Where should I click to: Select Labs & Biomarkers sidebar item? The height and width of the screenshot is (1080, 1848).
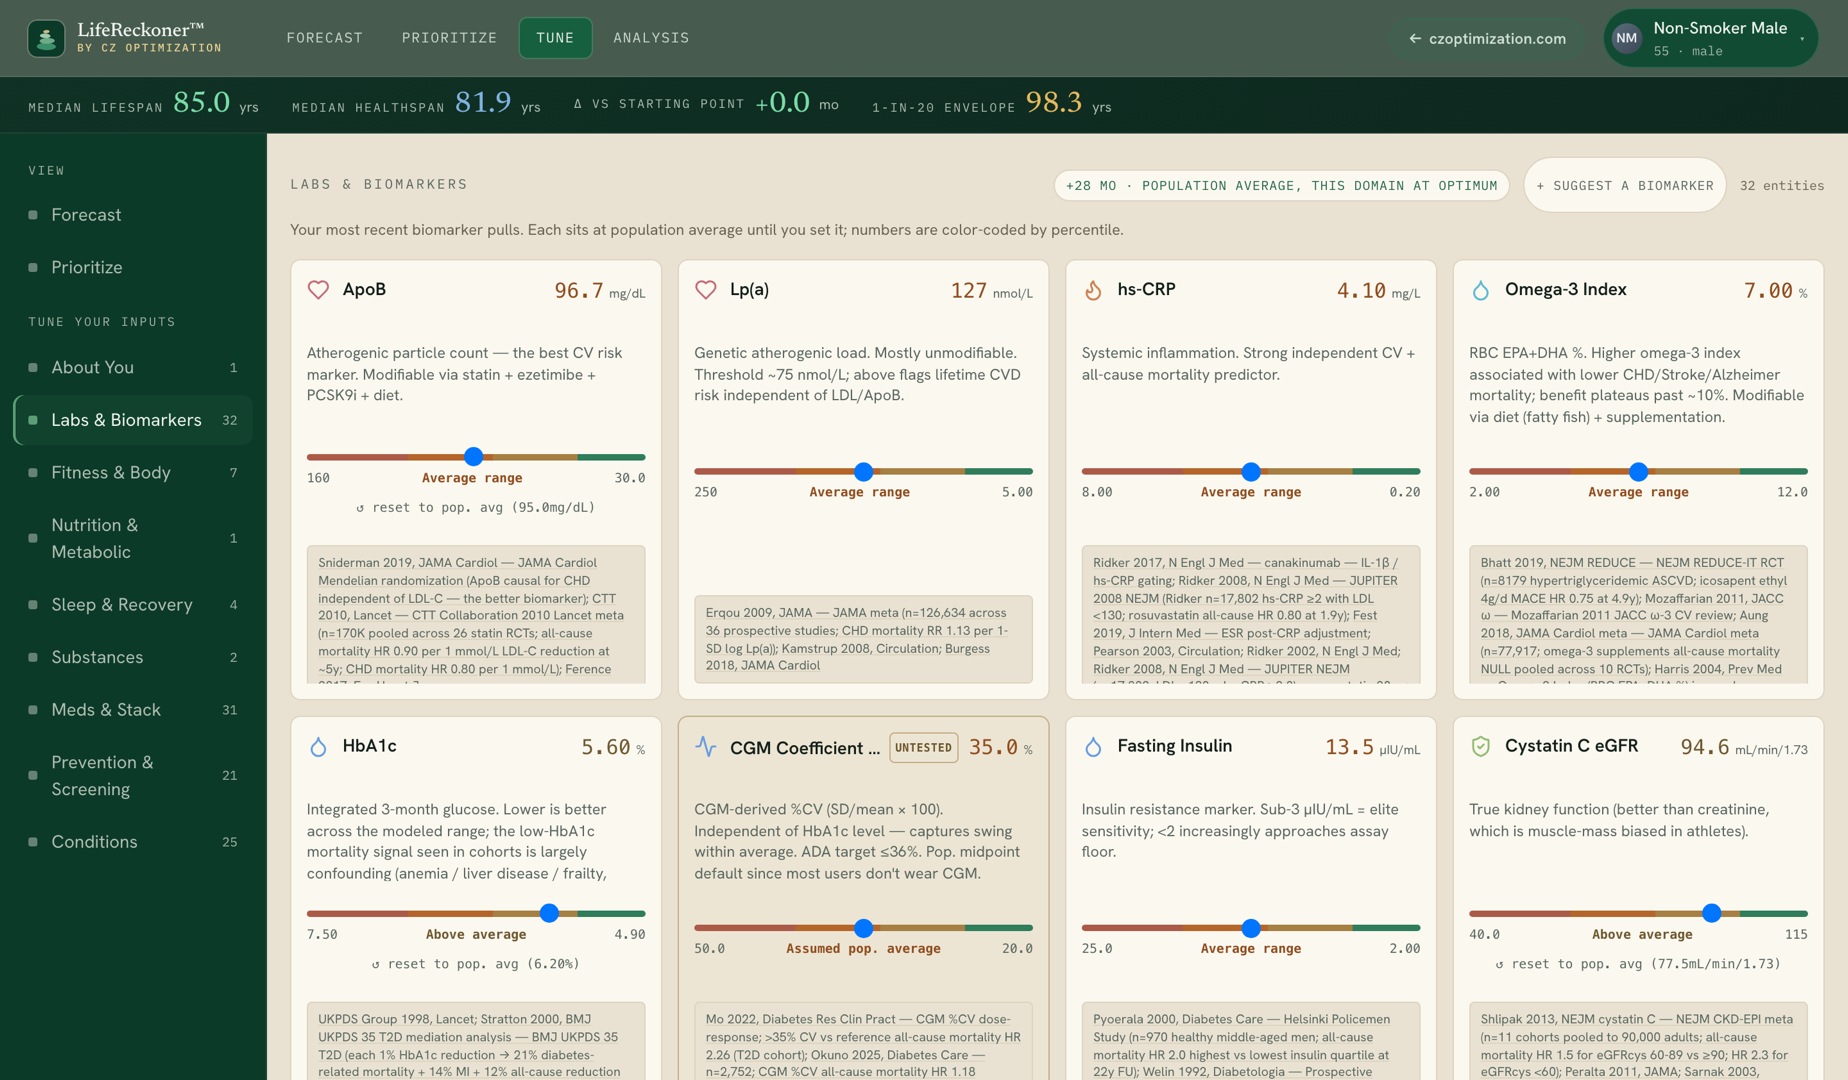[133, 420]
